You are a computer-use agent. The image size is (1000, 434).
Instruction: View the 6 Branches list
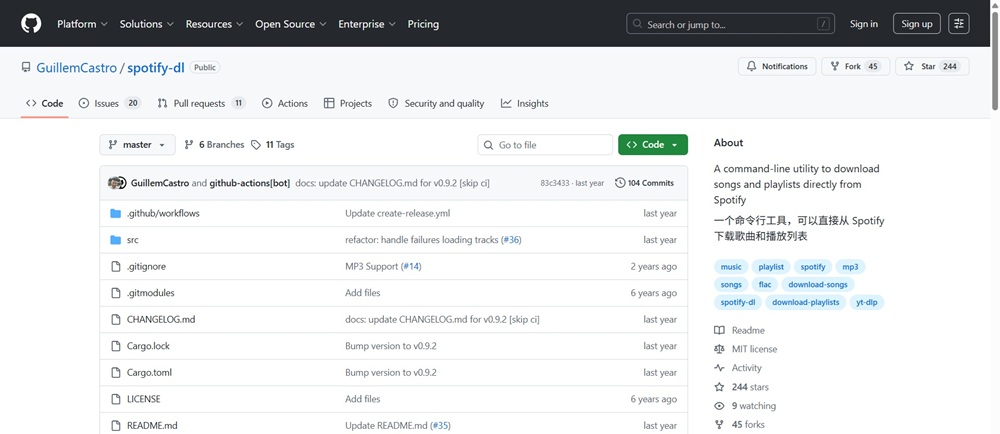pos(214,145)
